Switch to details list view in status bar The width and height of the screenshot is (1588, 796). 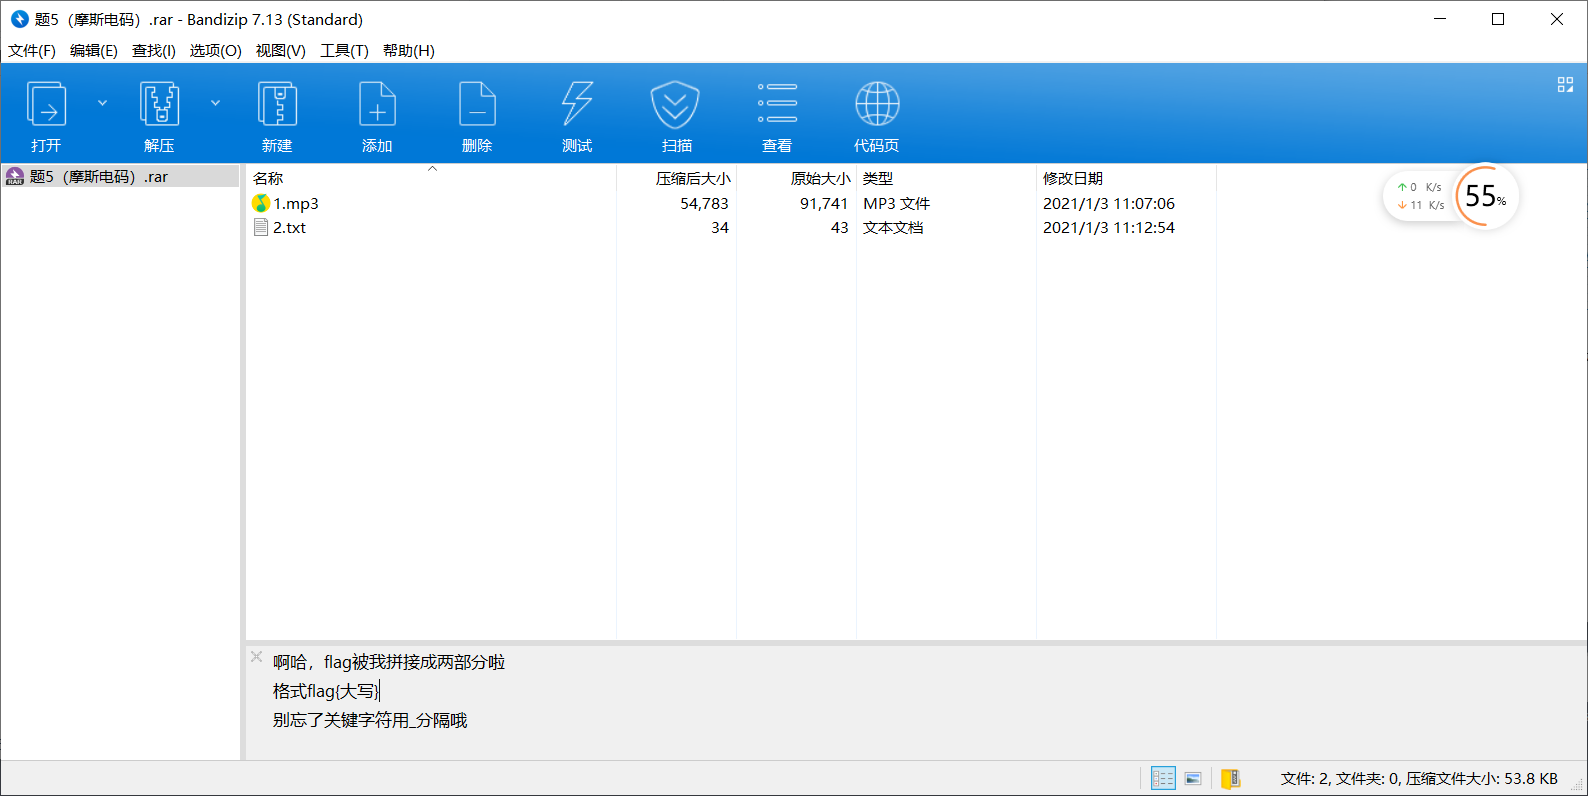tap(1163, 778)
